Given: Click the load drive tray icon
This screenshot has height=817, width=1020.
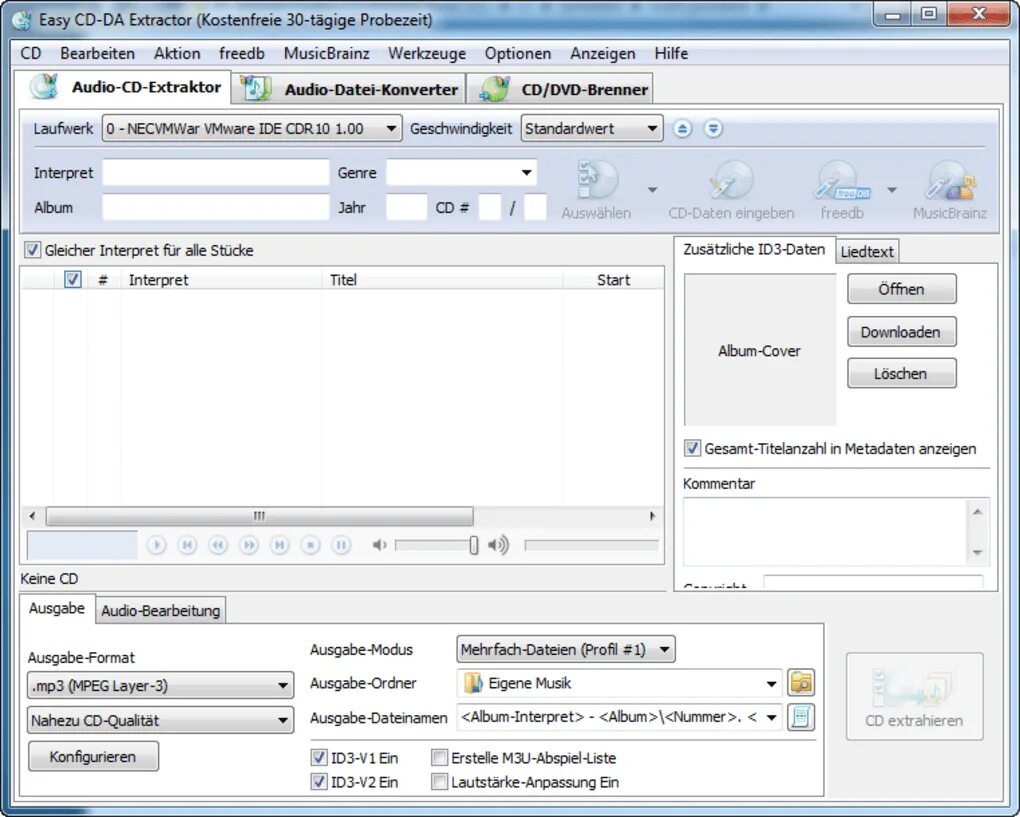Looking at the screenshot, I should coord(713,129).
